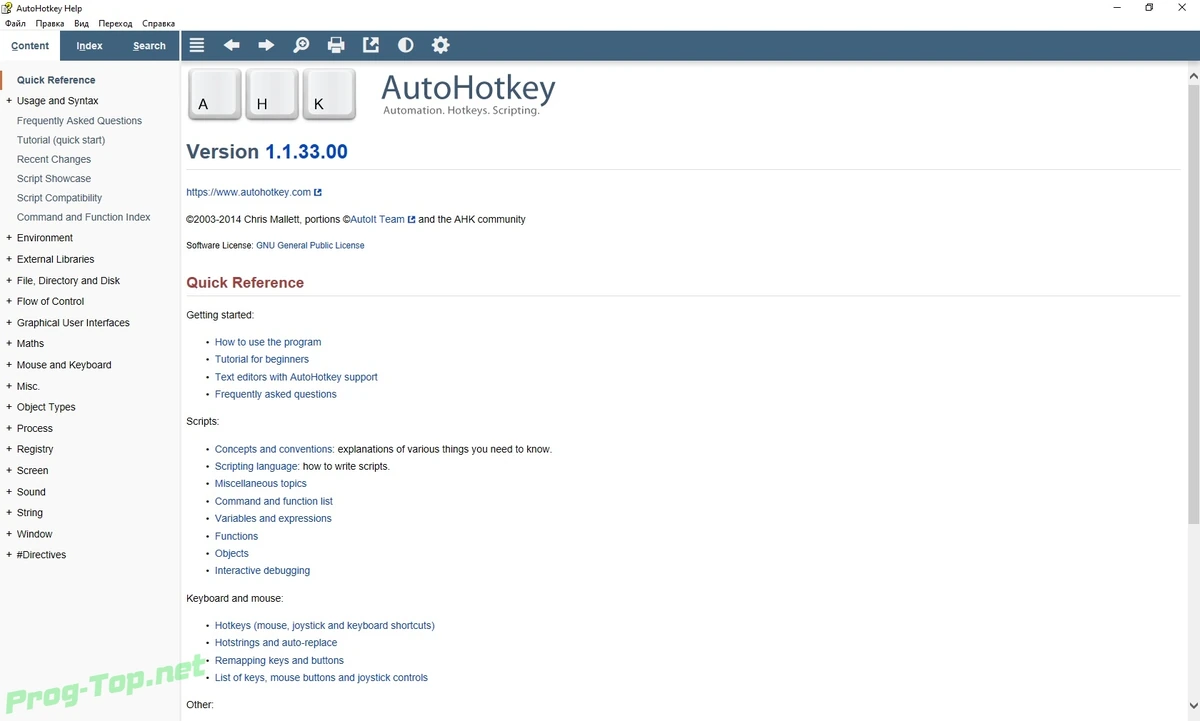Open the 'Objects' link under Scripts
Viewport: 1200px width, 721px height.
232,553
